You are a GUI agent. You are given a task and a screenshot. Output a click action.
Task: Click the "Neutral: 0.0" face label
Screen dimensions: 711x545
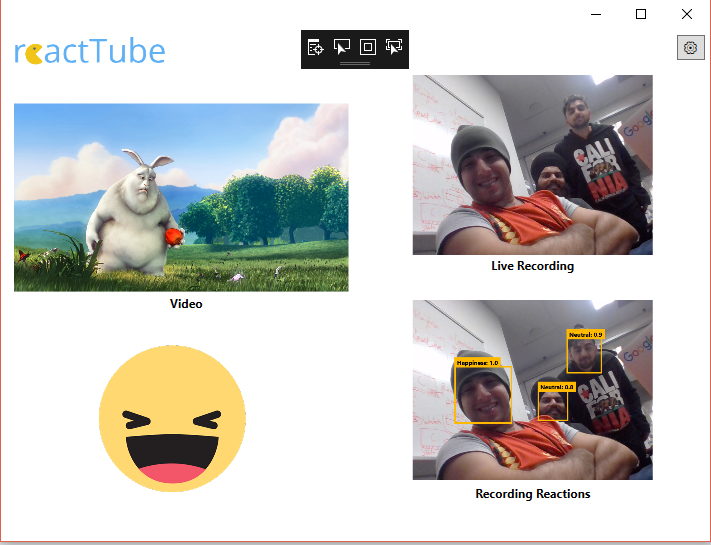[x=557, y=387]
